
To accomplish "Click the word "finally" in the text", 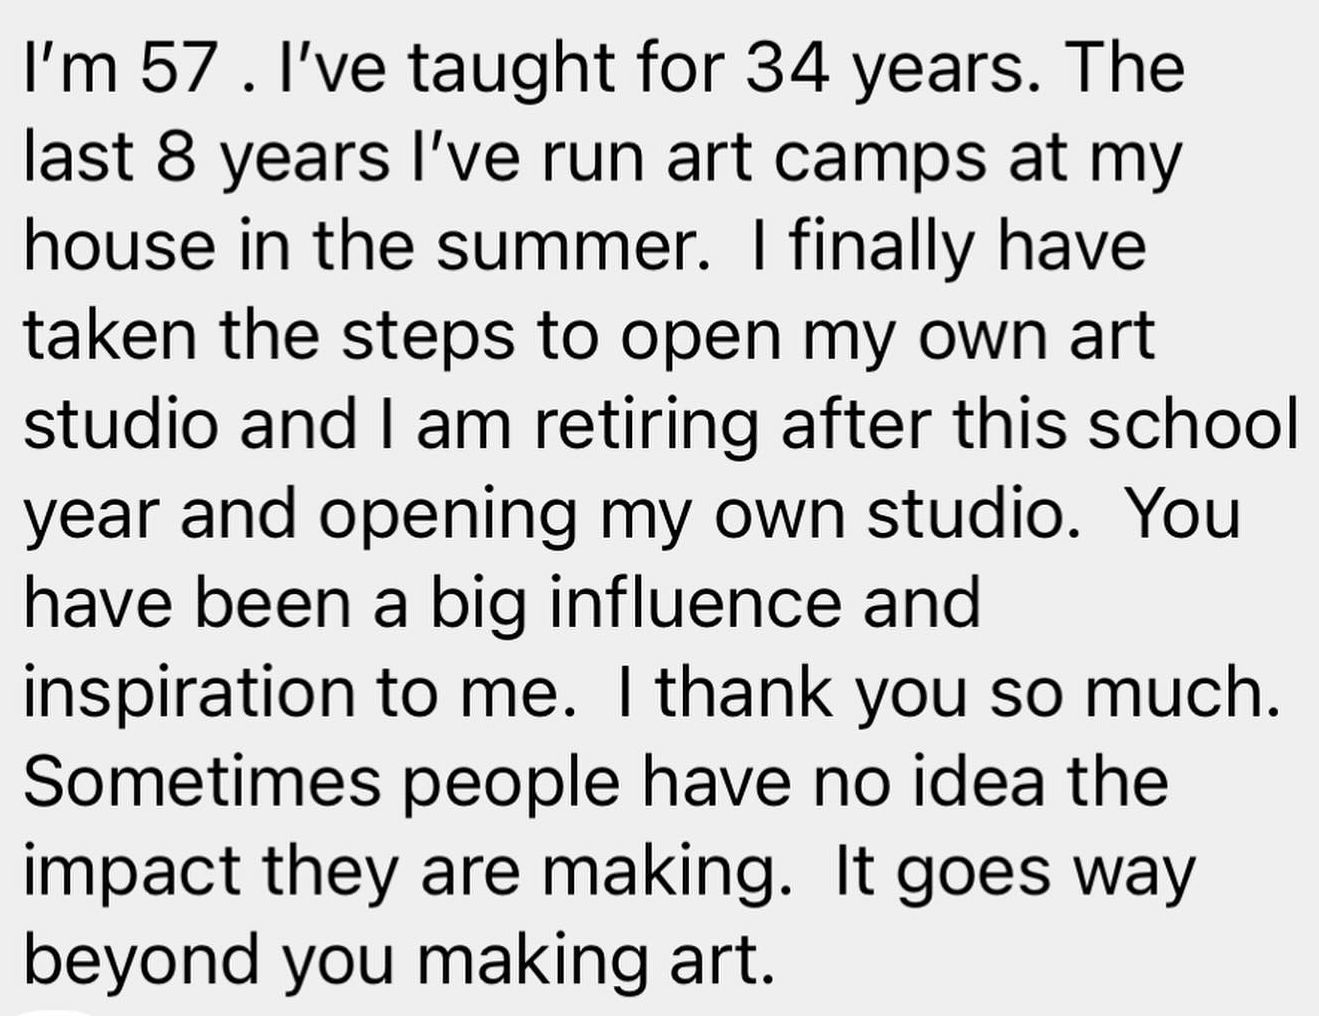I will pyautogui.click(x=879, y=248).
